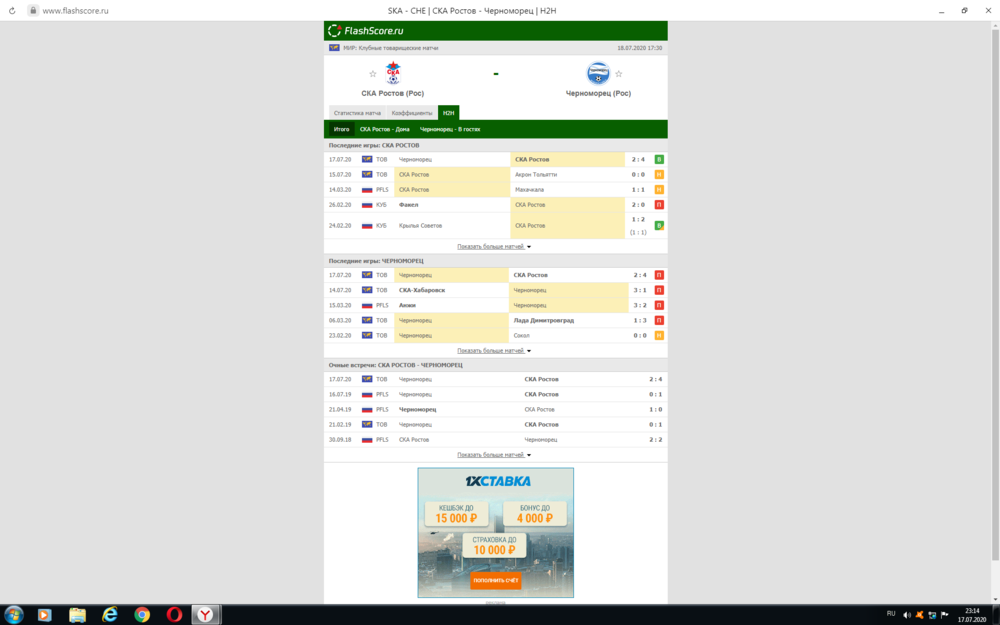Add Черноморец to favorites via star
The width and height of the screenshot is (1000, 625).
(x=618, y=74)
